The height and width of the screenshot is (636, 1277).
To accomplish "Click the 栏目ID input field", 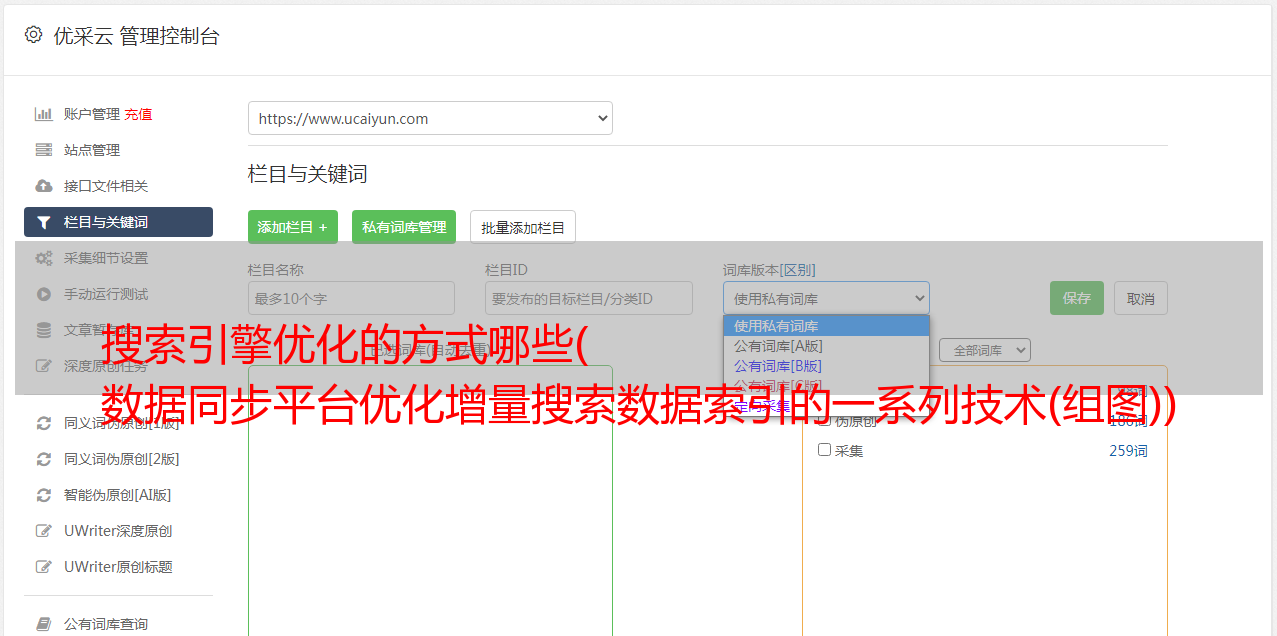I will coord(588,298).
